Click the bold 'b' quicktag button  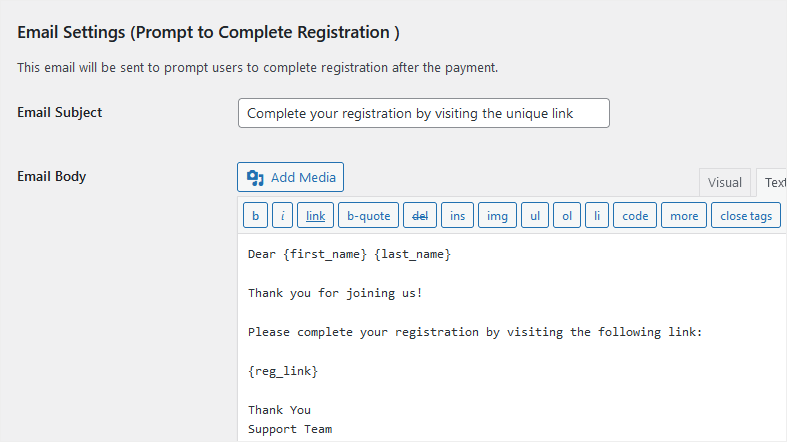[255, 215]
